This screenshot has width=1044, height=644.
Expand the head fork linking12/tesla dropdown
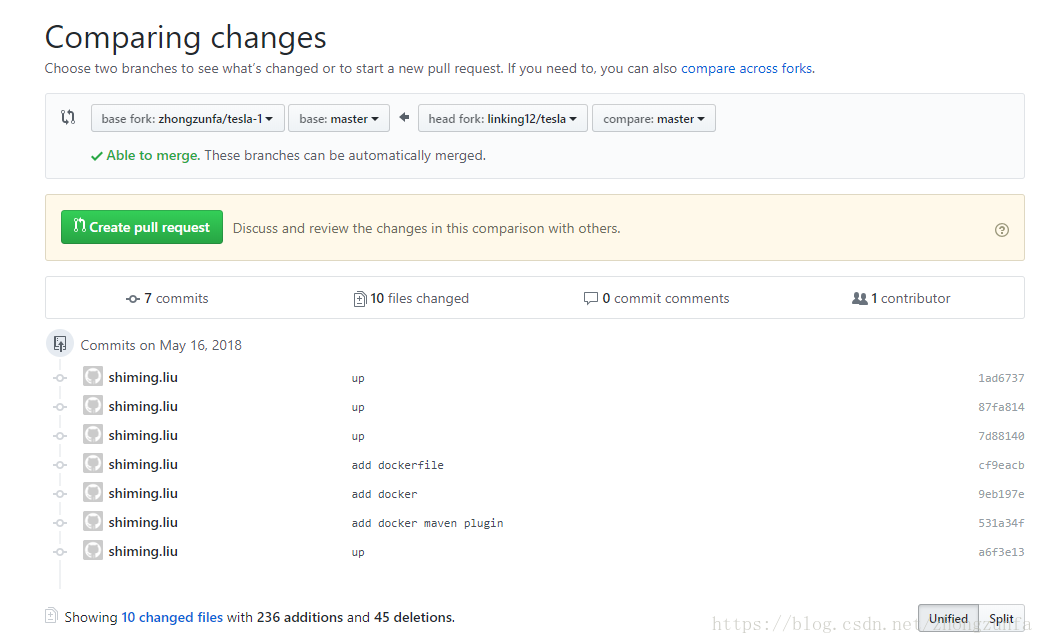tap(503, 119)
